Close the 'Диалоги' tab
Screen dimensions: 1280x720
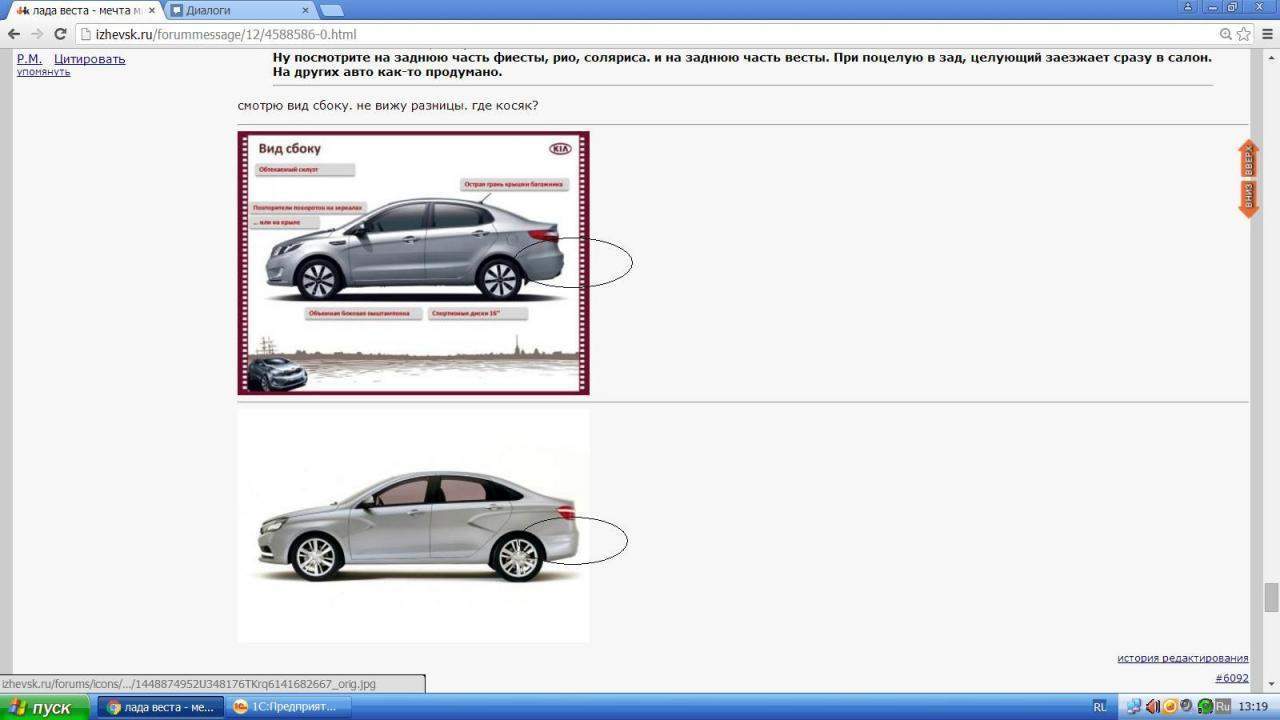coord(303,10)
